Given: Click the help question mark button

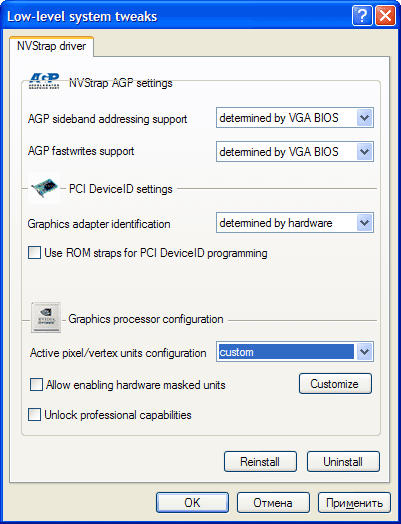Looking at the screenshot, I should tap(362, 15).
